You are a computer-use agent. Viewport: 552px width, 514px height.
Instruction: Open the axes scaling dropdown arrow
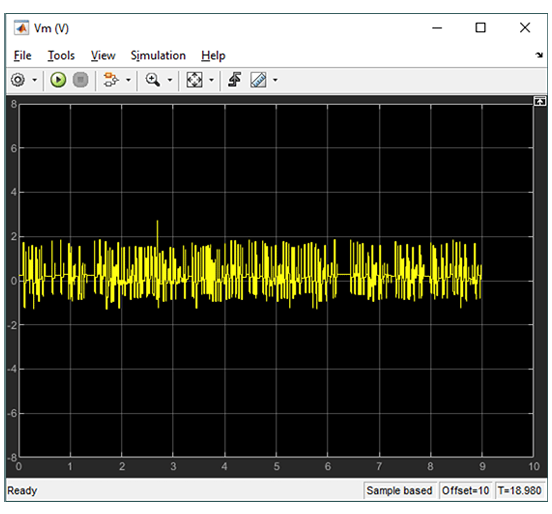coord(211,80)
